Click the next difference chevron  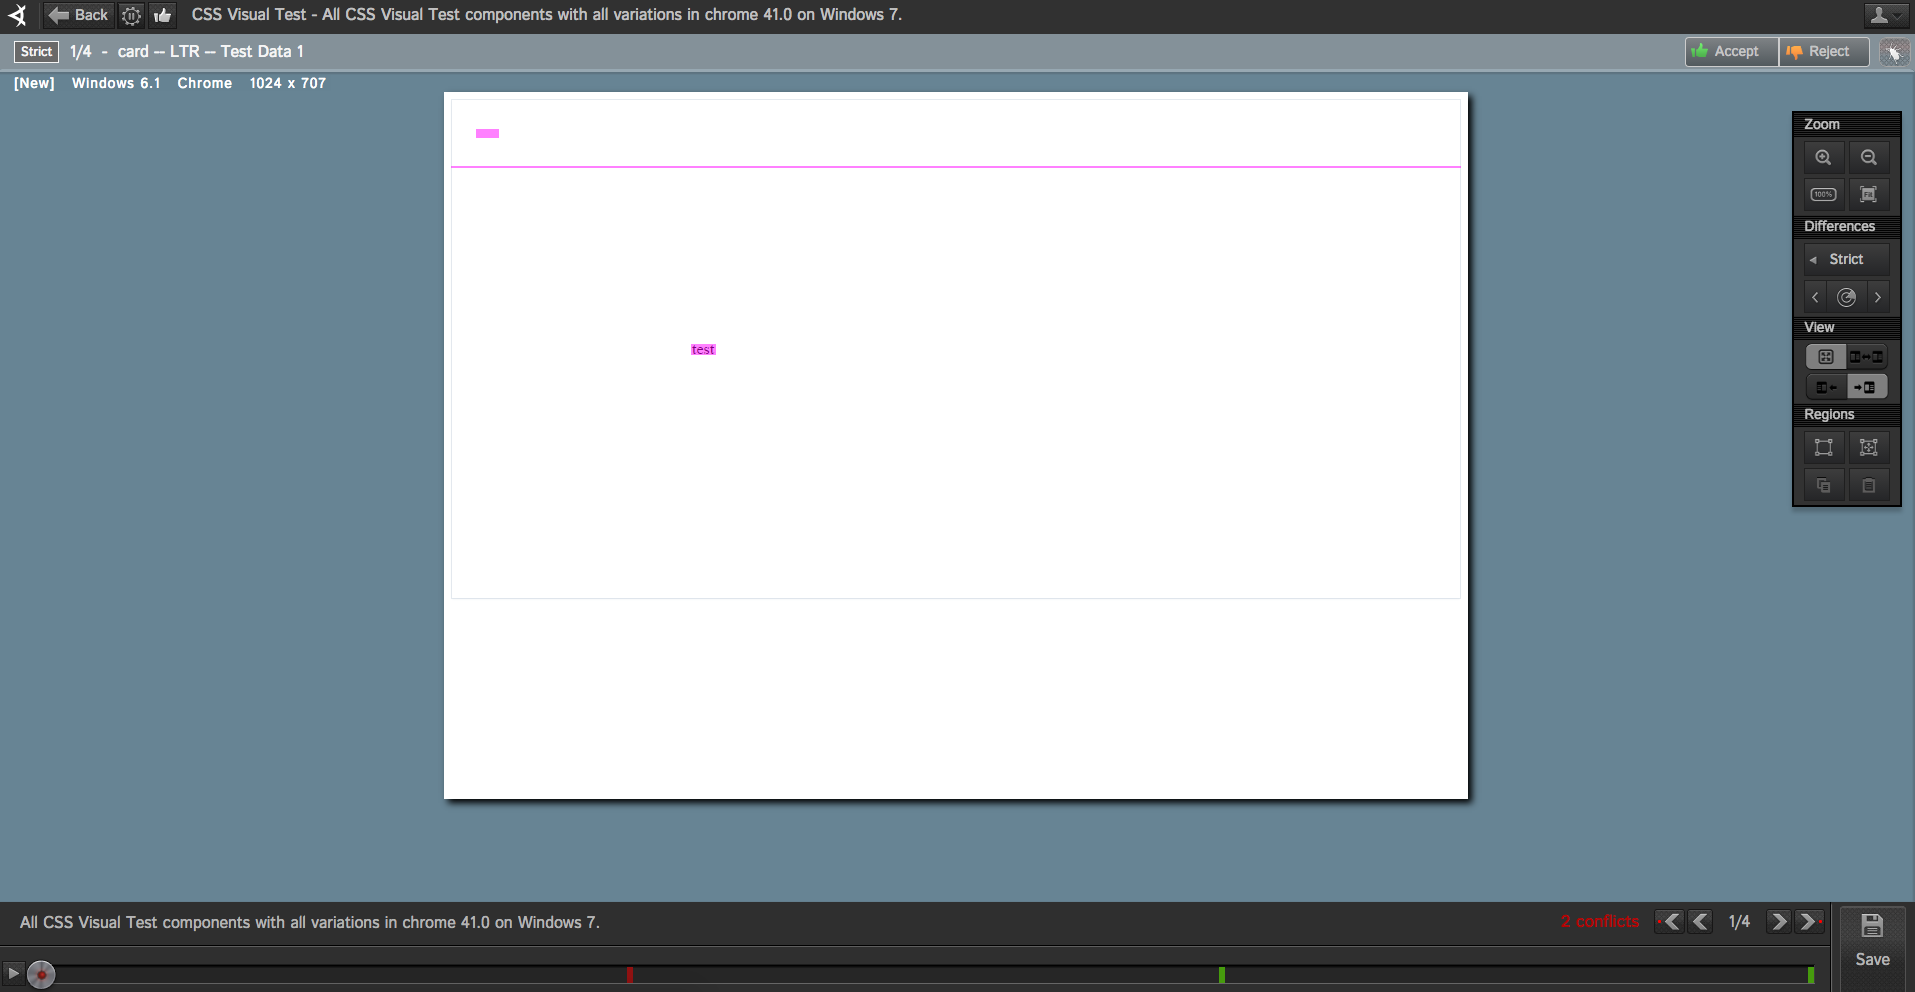(1880, 297)
